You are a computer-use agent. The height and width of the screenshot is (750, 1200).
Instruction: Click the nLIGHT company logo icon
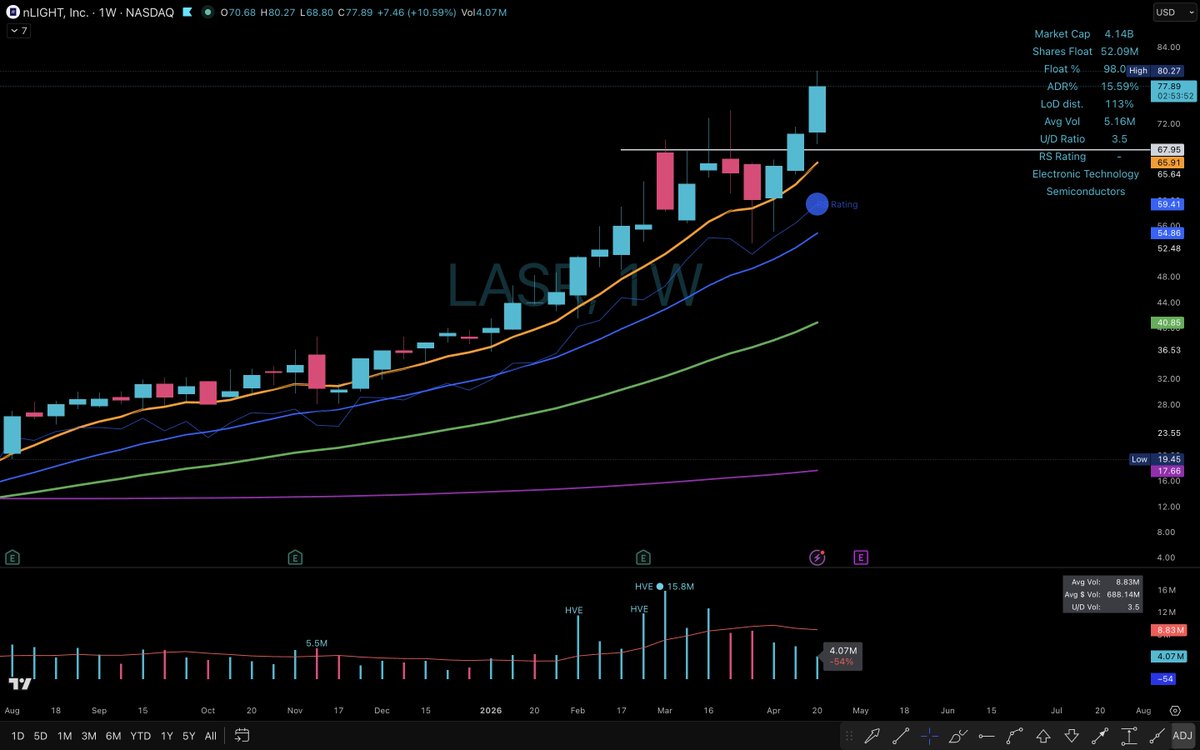[x=15, y=13]
